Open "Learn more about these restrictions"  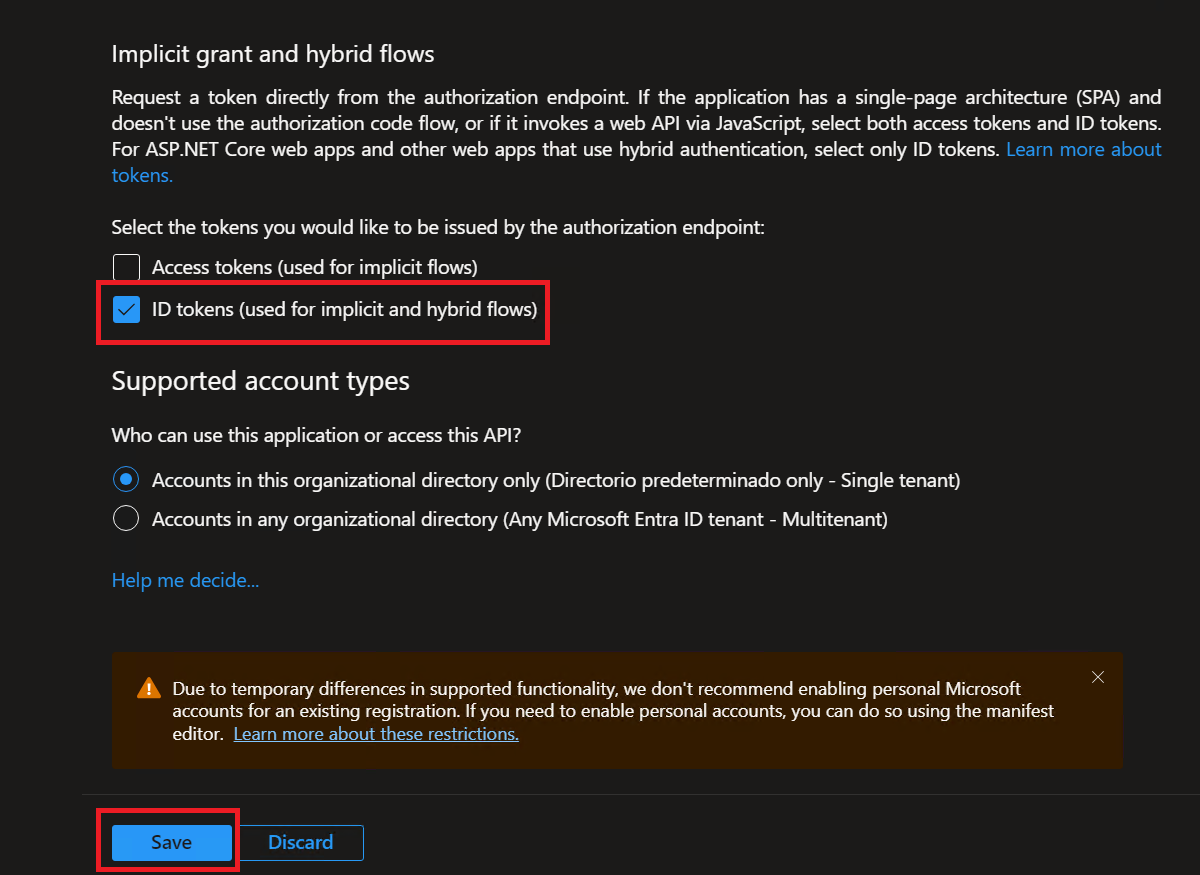click(375, 733)
